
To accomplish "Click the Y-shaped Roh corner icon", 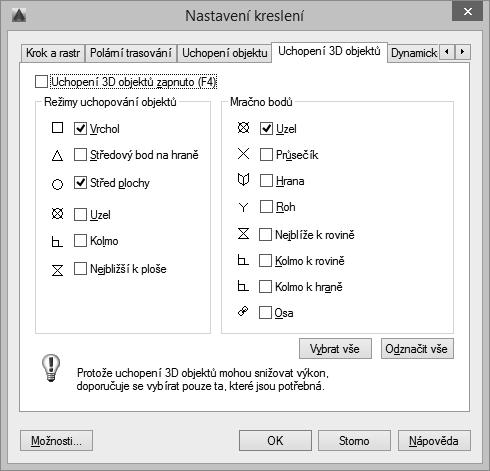I will pos(243,207).
